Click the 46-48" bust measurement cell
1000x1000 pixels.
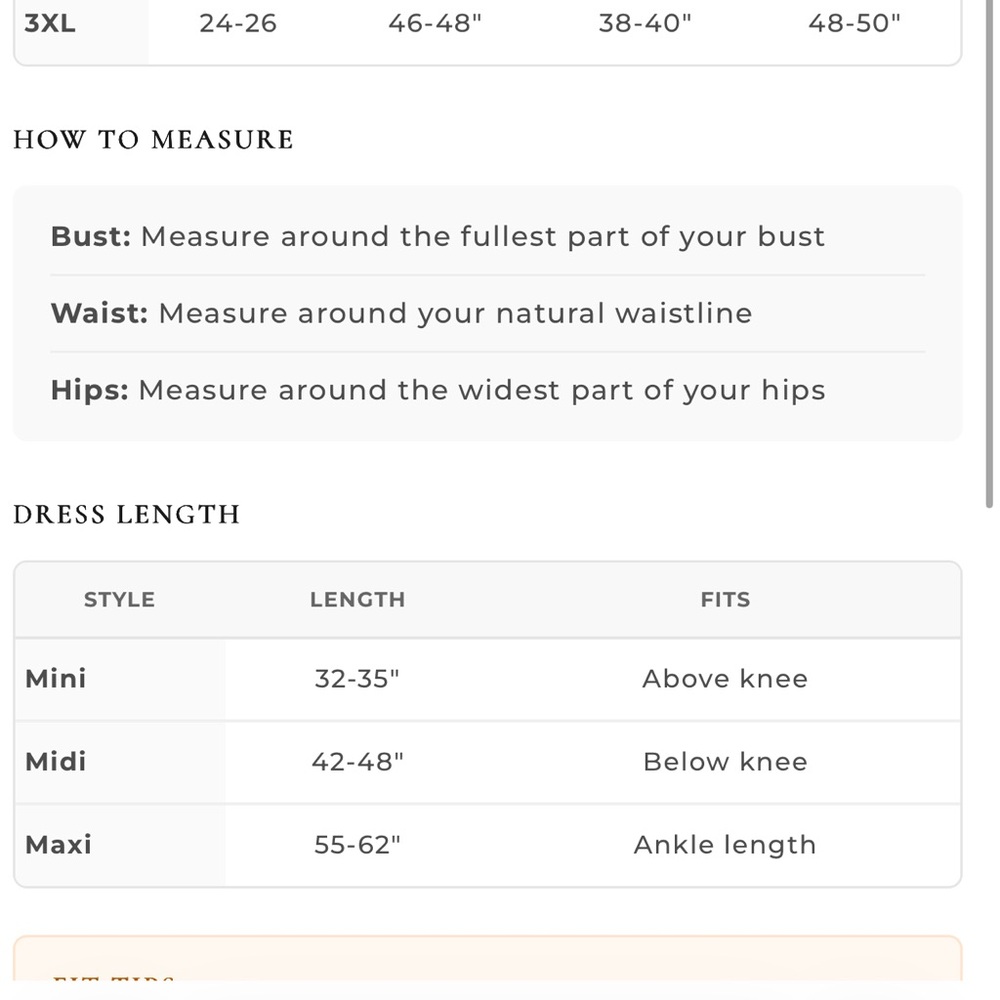[435, 24]
